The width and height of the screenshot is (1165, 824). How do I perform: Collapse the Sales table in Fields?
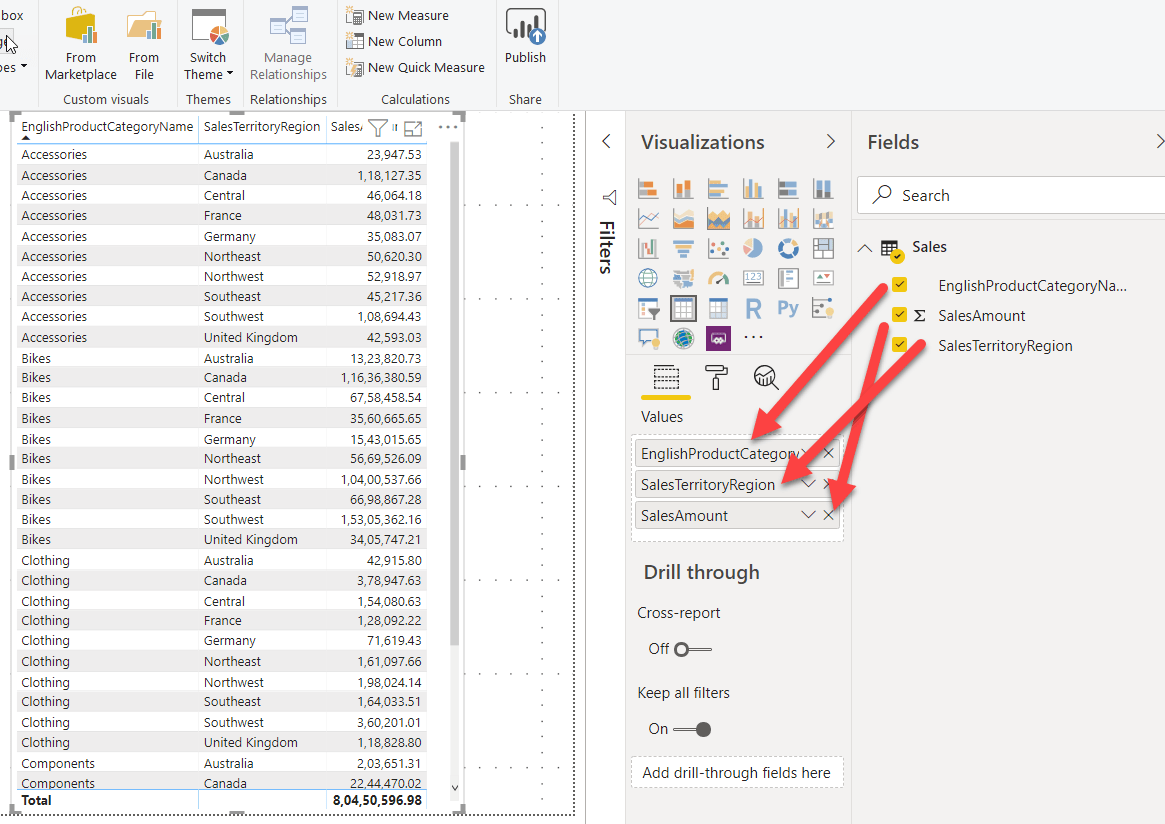[x=865, y=248]
